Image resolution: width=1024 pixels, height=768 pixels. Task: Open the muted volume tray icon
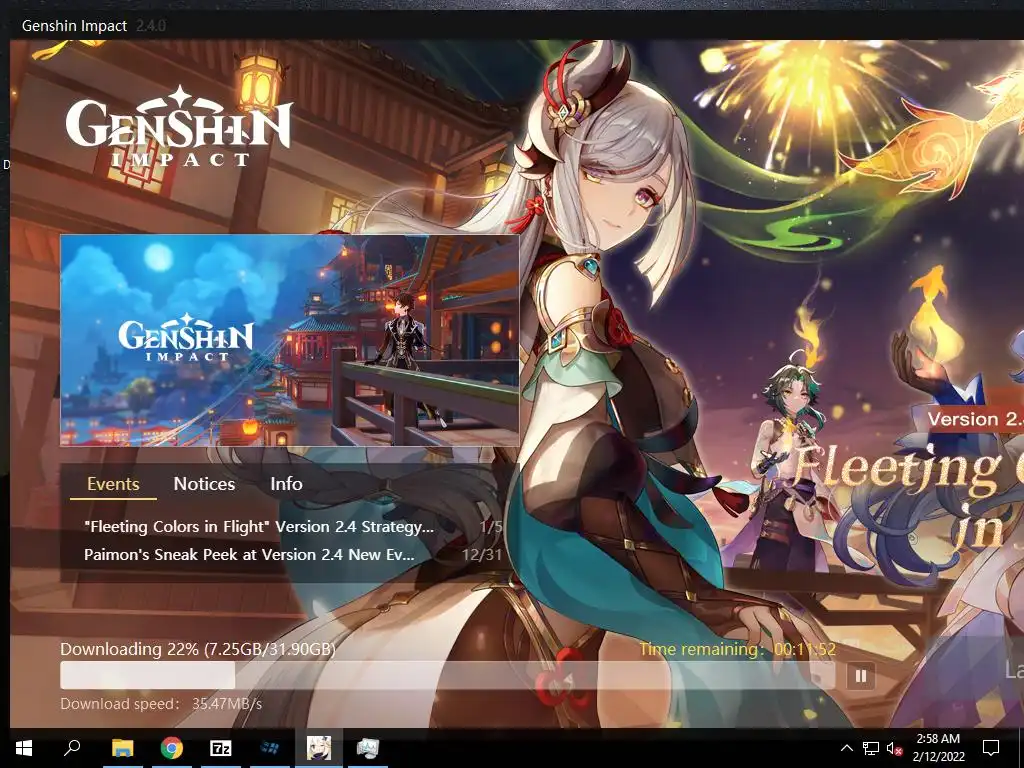point(894,748)
